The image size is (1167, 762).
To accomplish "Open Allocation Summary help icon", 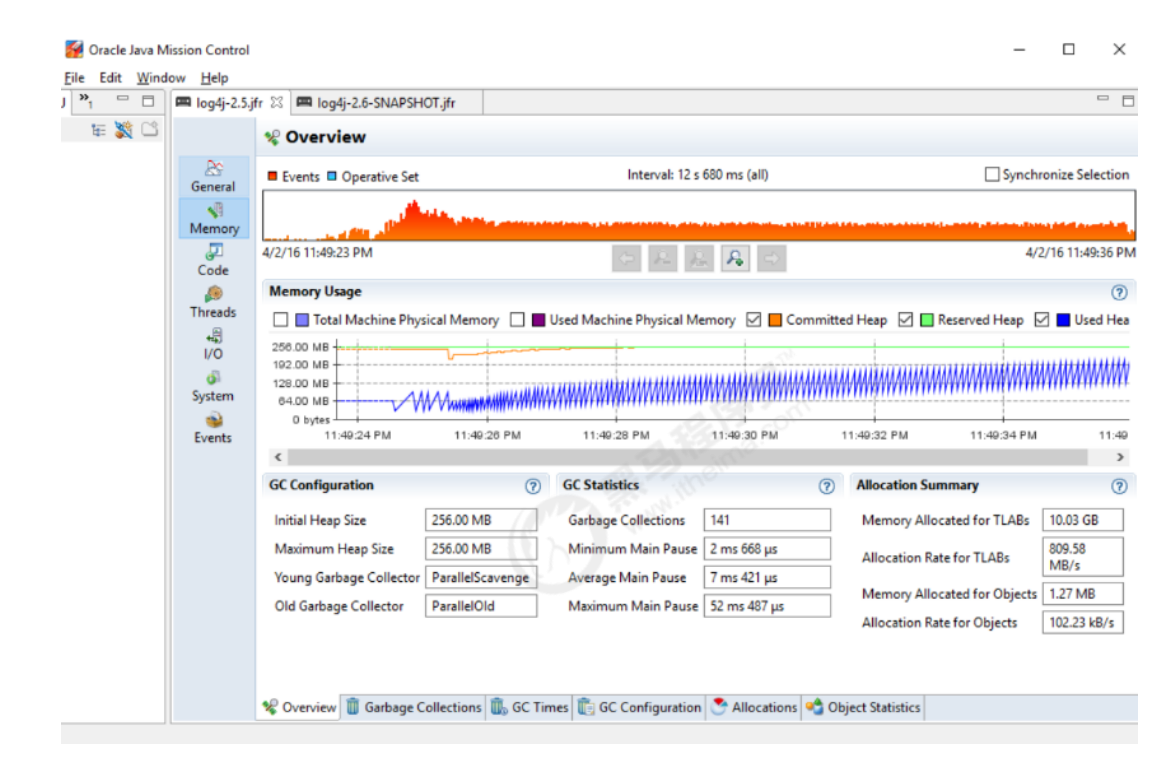I will [x=1119, y=486].
